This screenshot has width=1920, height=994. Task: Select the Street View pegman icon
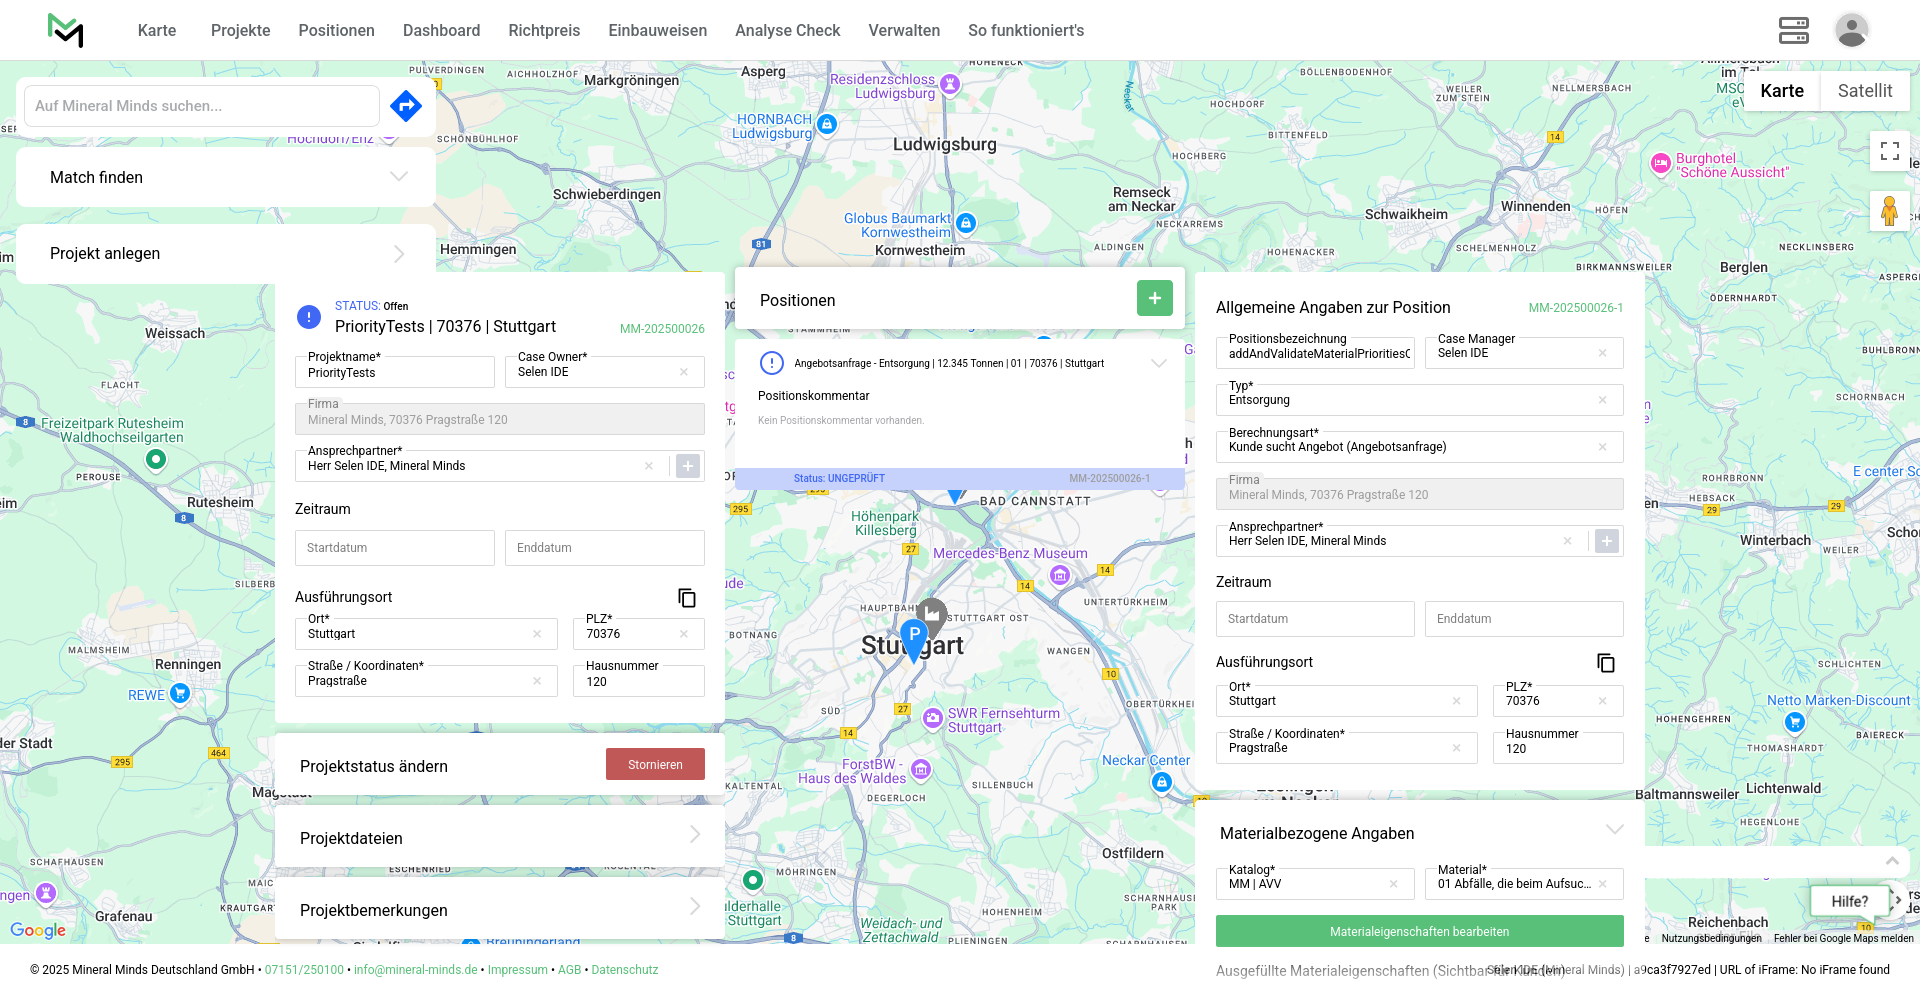tap(1889, 212)
